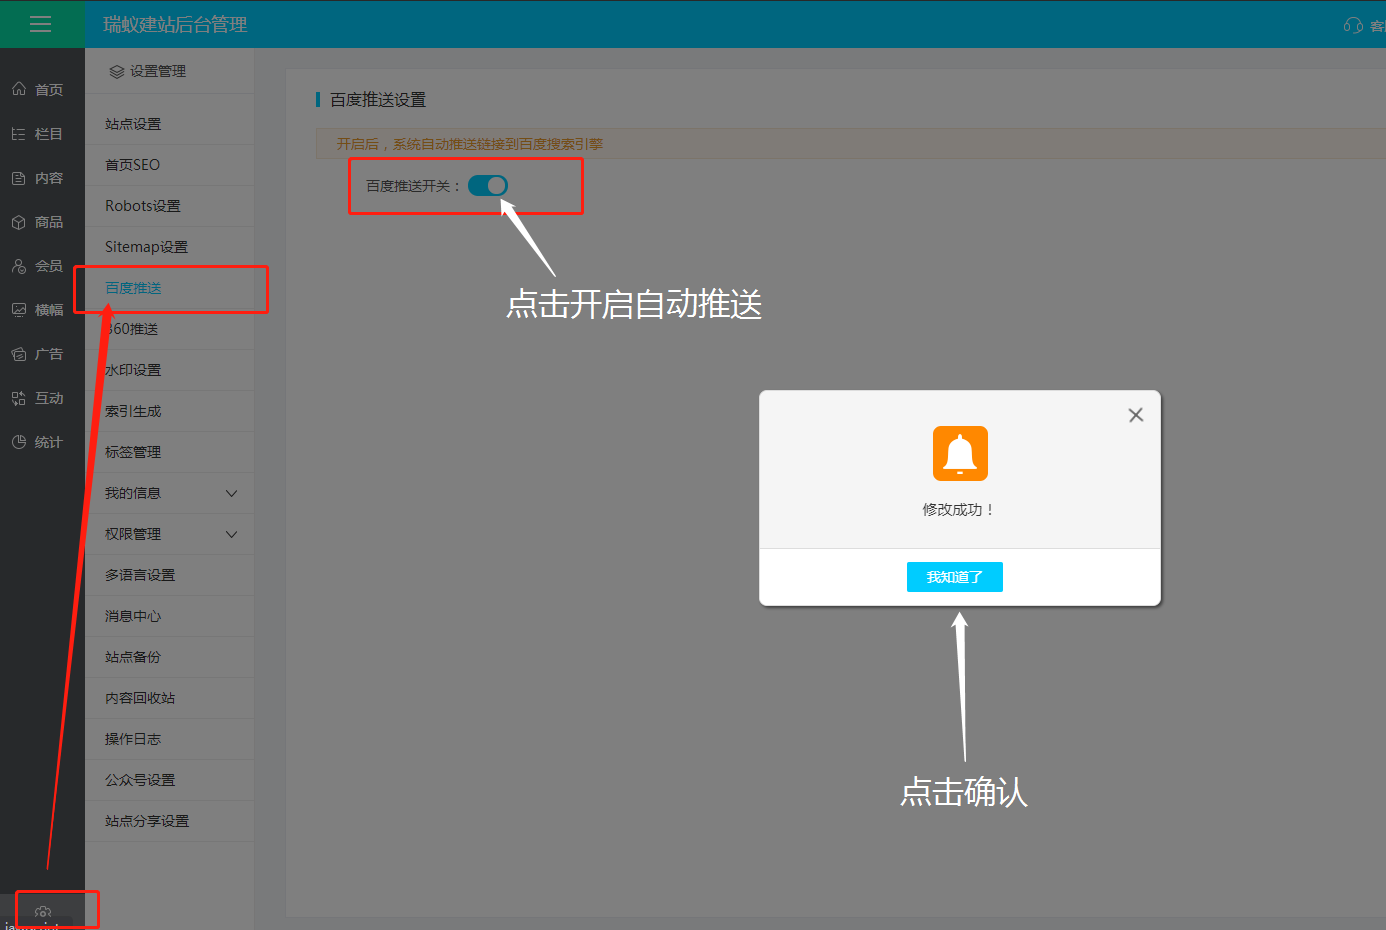Toggle the 百度推送开关 switch
Image resolution: width=1386 pixels, height=930 pixels.
coord(488,185)
